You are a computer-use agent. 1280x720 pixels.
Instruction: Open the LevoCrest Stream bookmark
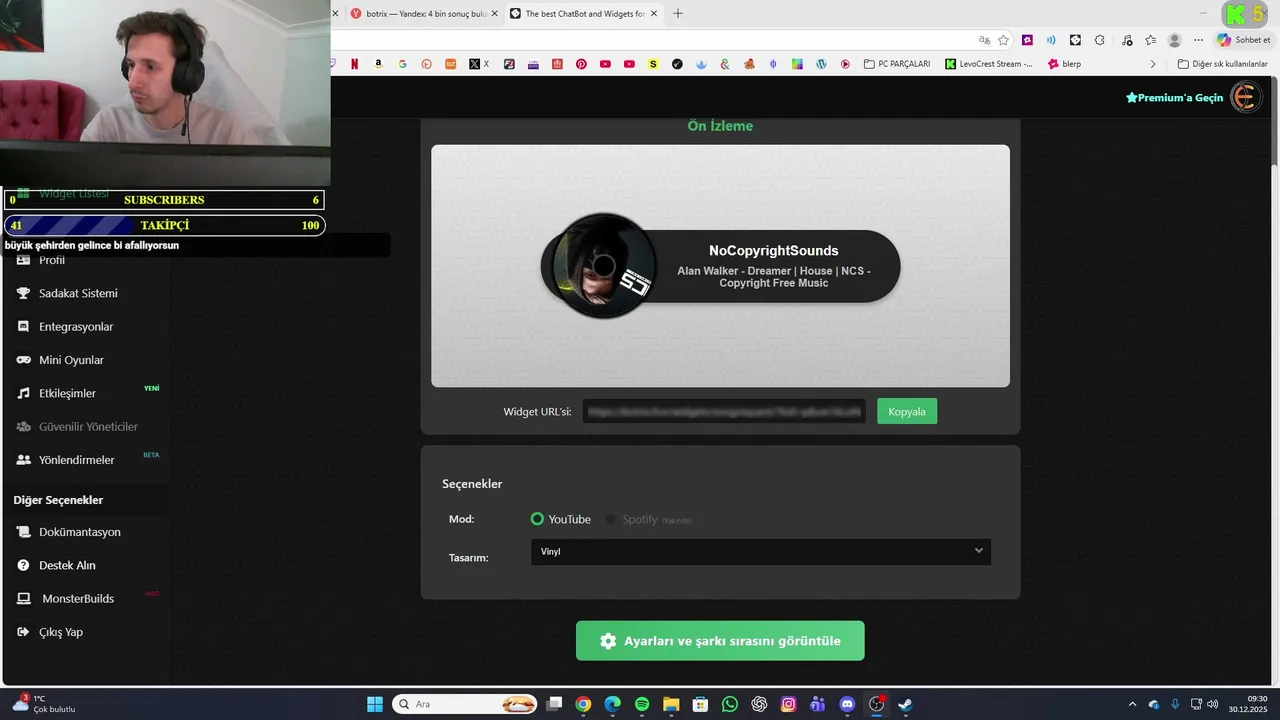pyautogui.click(x=989, y=64)
